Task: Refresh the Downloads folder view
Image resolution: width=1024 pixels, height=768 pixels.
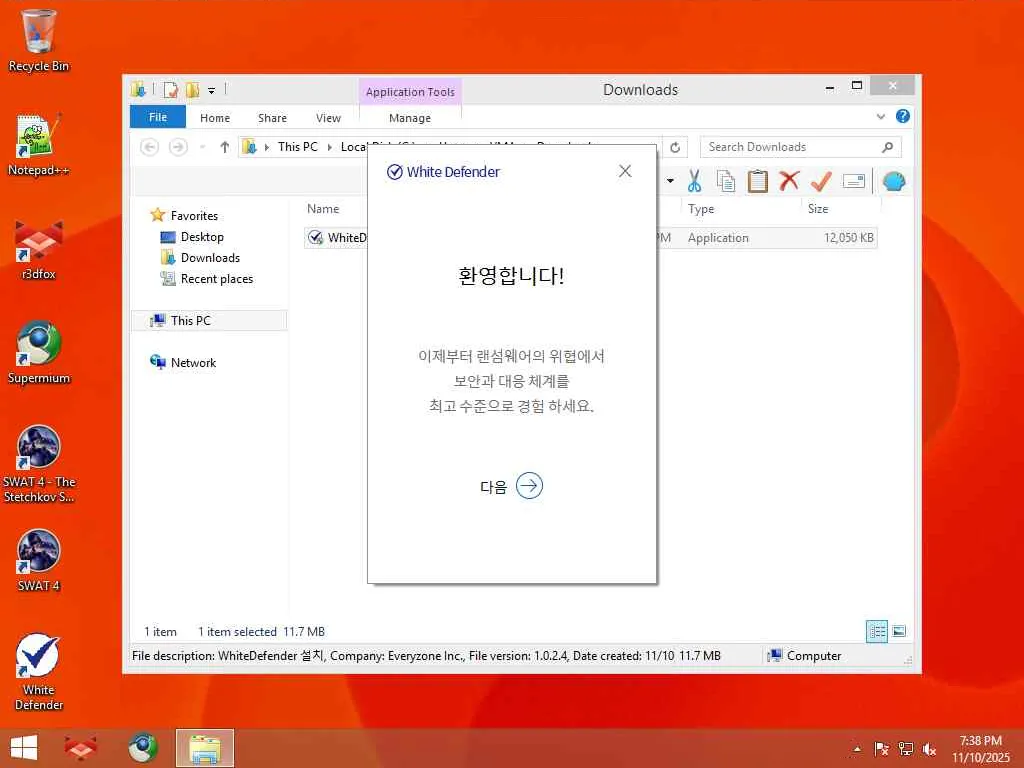Action: click(x=675, y=148)
